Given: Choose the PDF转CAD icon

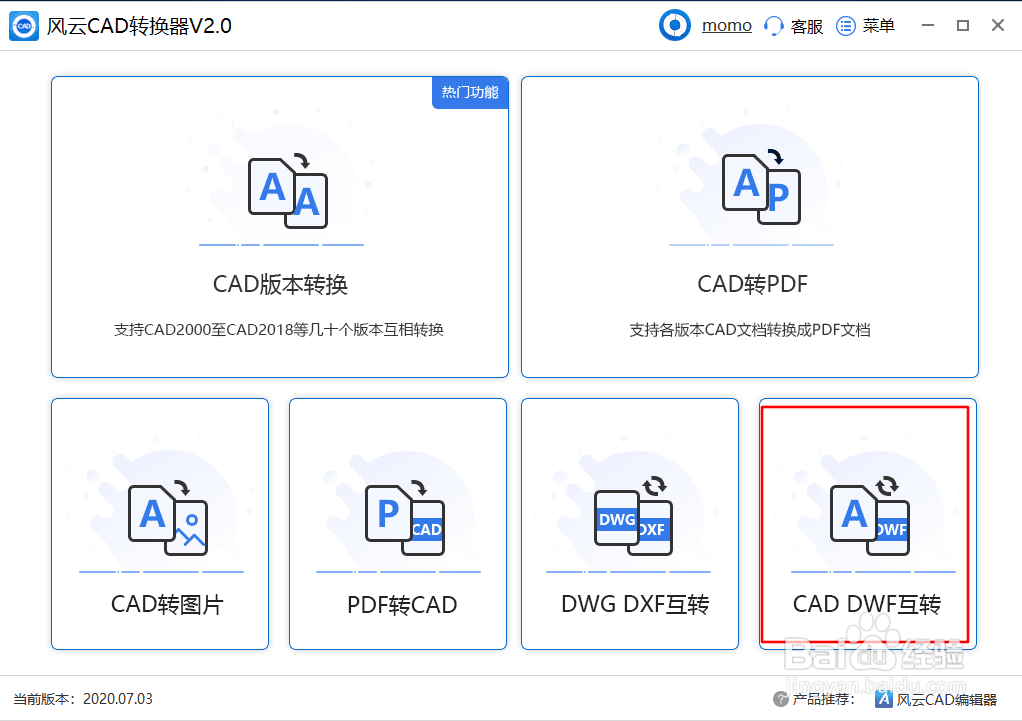Looking at the screenshot, I should 405,518.
